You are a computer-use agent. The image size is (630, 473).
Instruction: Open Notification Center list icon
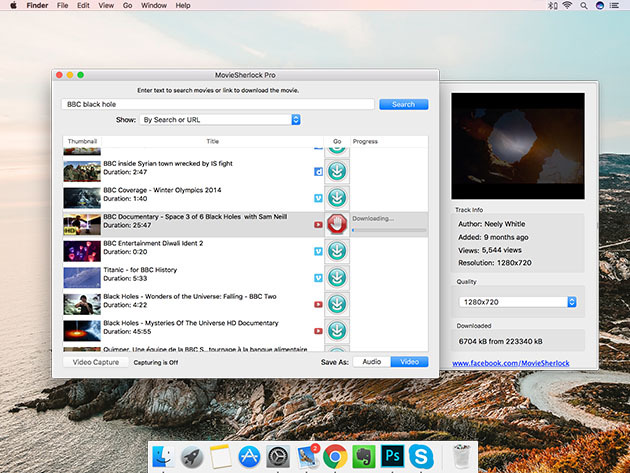(614, 6)
